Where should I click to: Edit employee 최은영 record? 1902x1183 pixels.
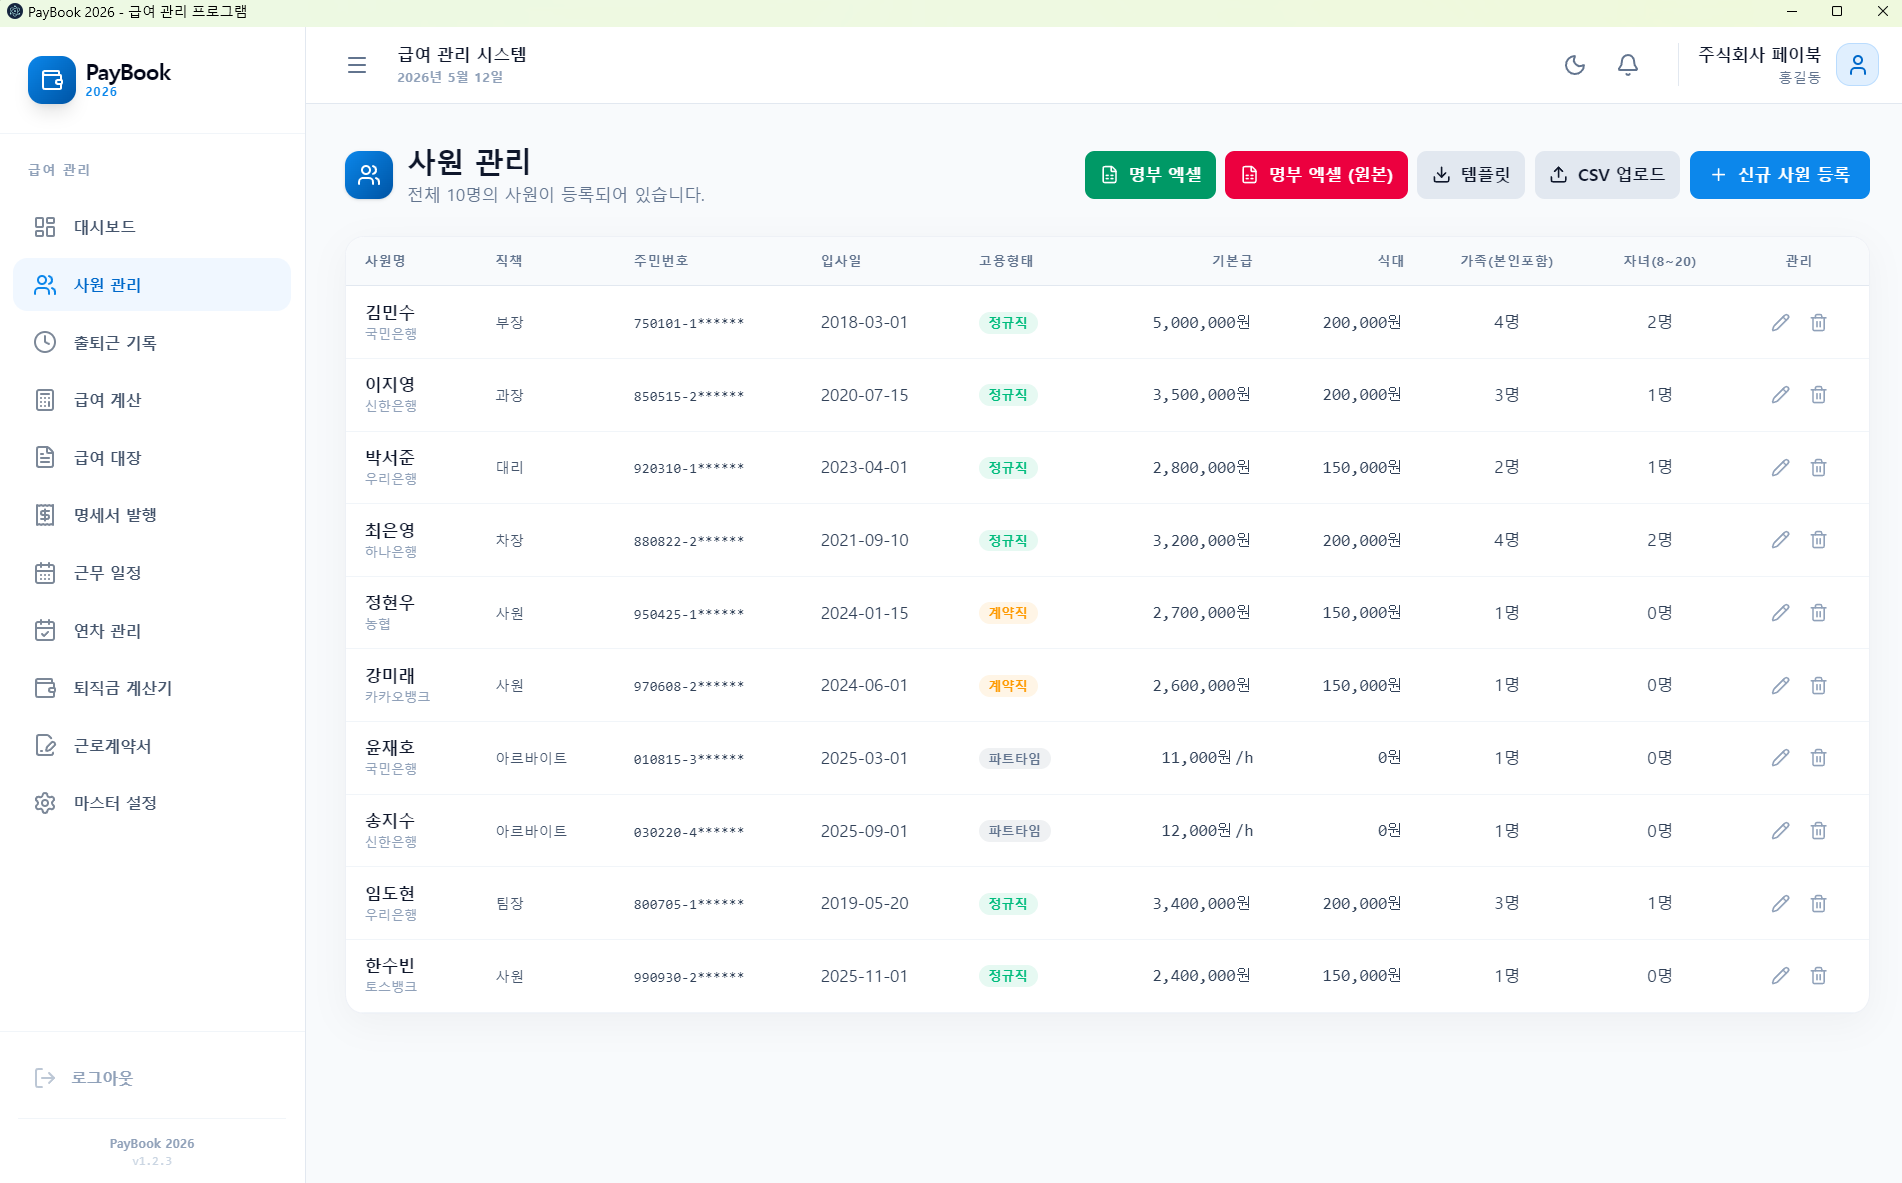point(1781,540)
